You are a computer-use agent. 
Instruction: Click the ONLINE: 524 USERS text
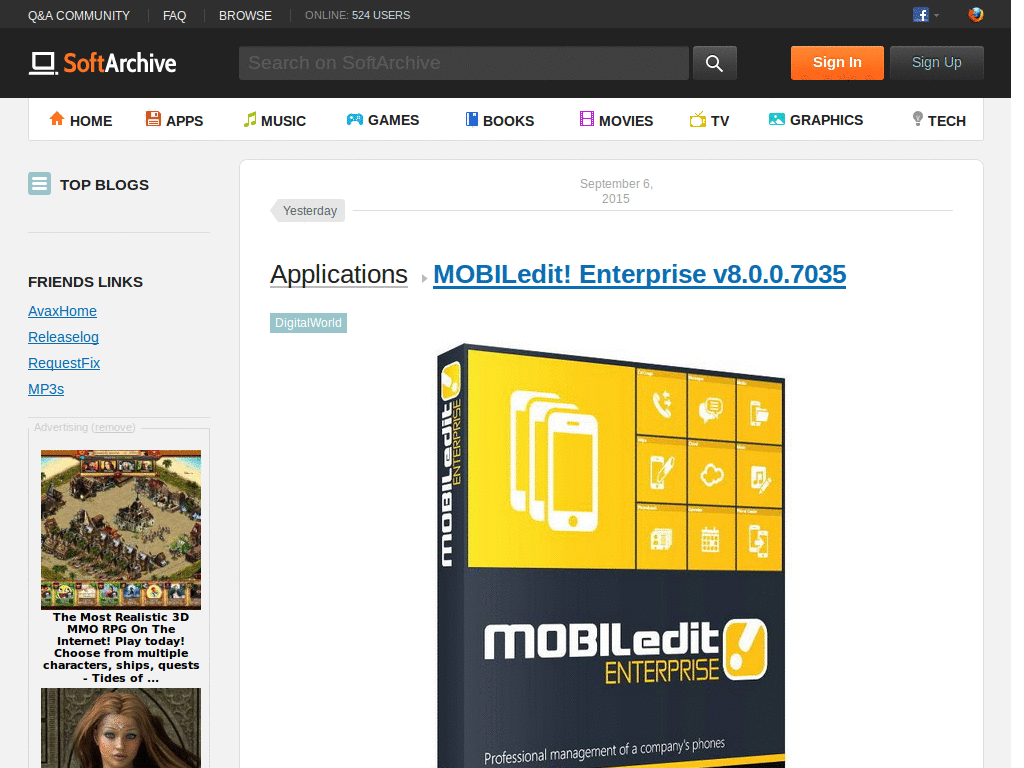click(357, 15)
